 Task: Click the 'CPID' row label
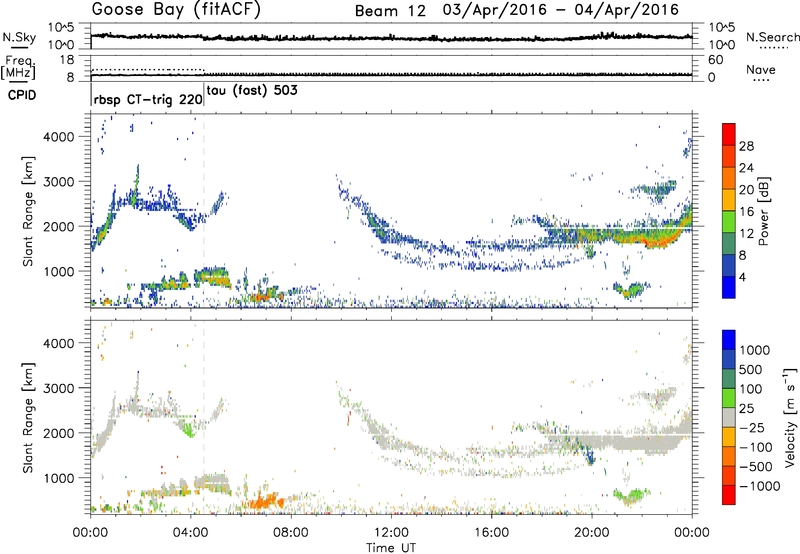(22, 95)
